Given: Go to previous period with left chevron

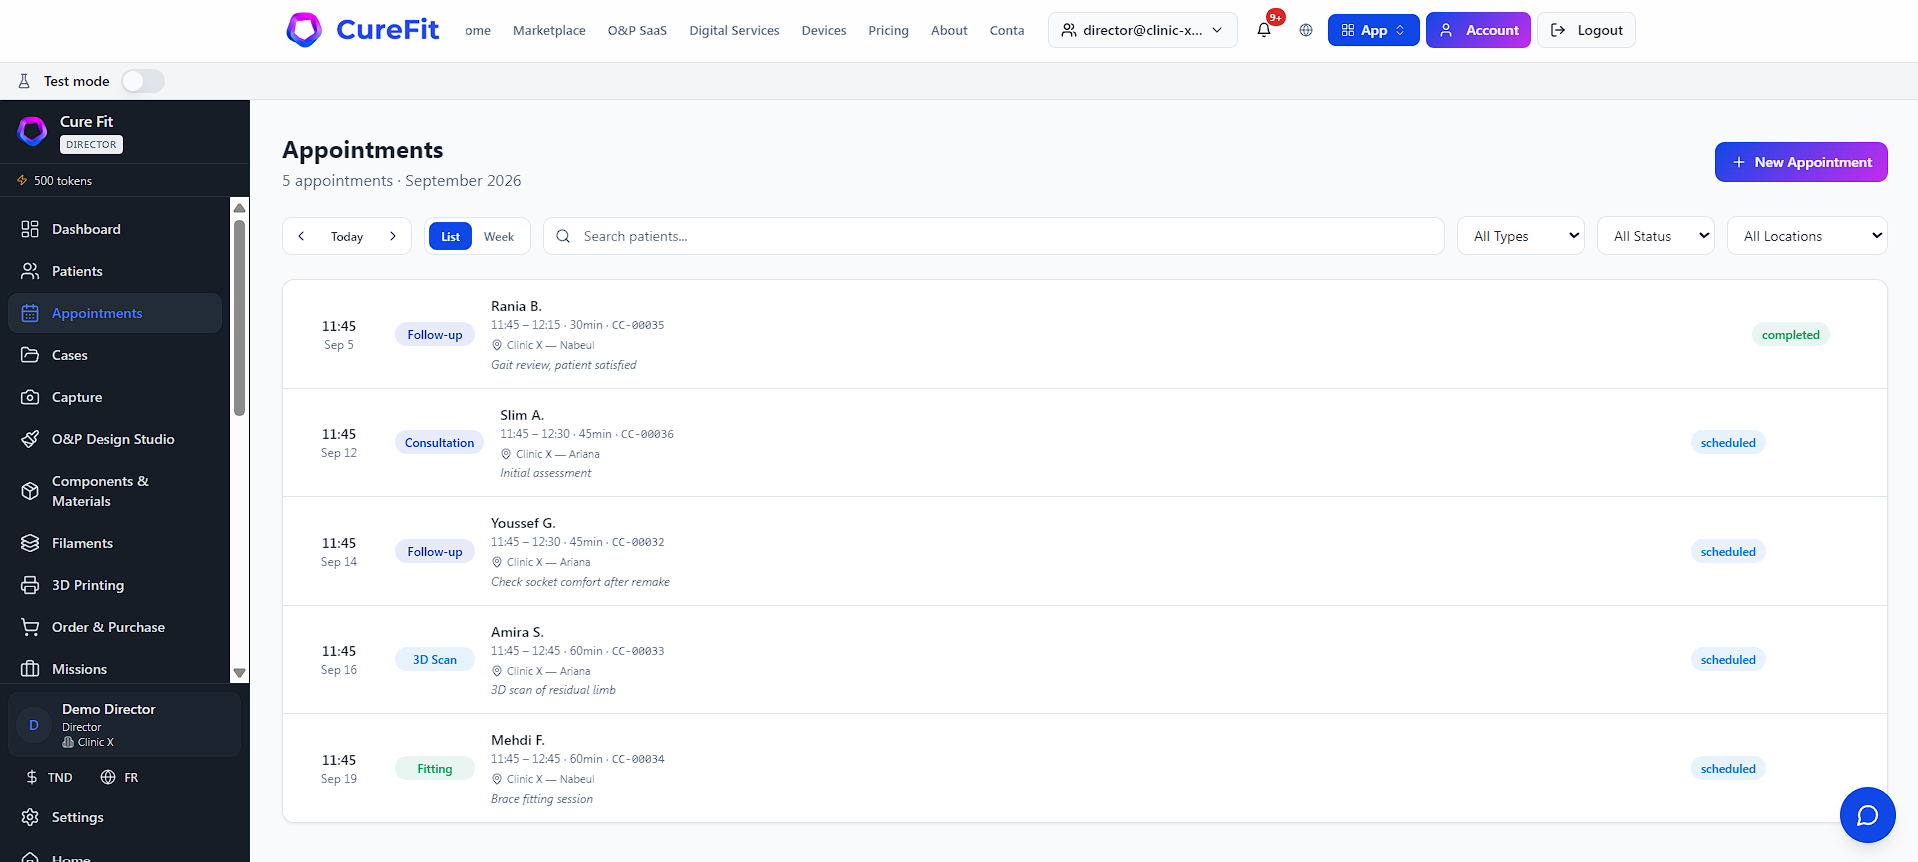Looking at the screenshot, I should pos(301,236).
